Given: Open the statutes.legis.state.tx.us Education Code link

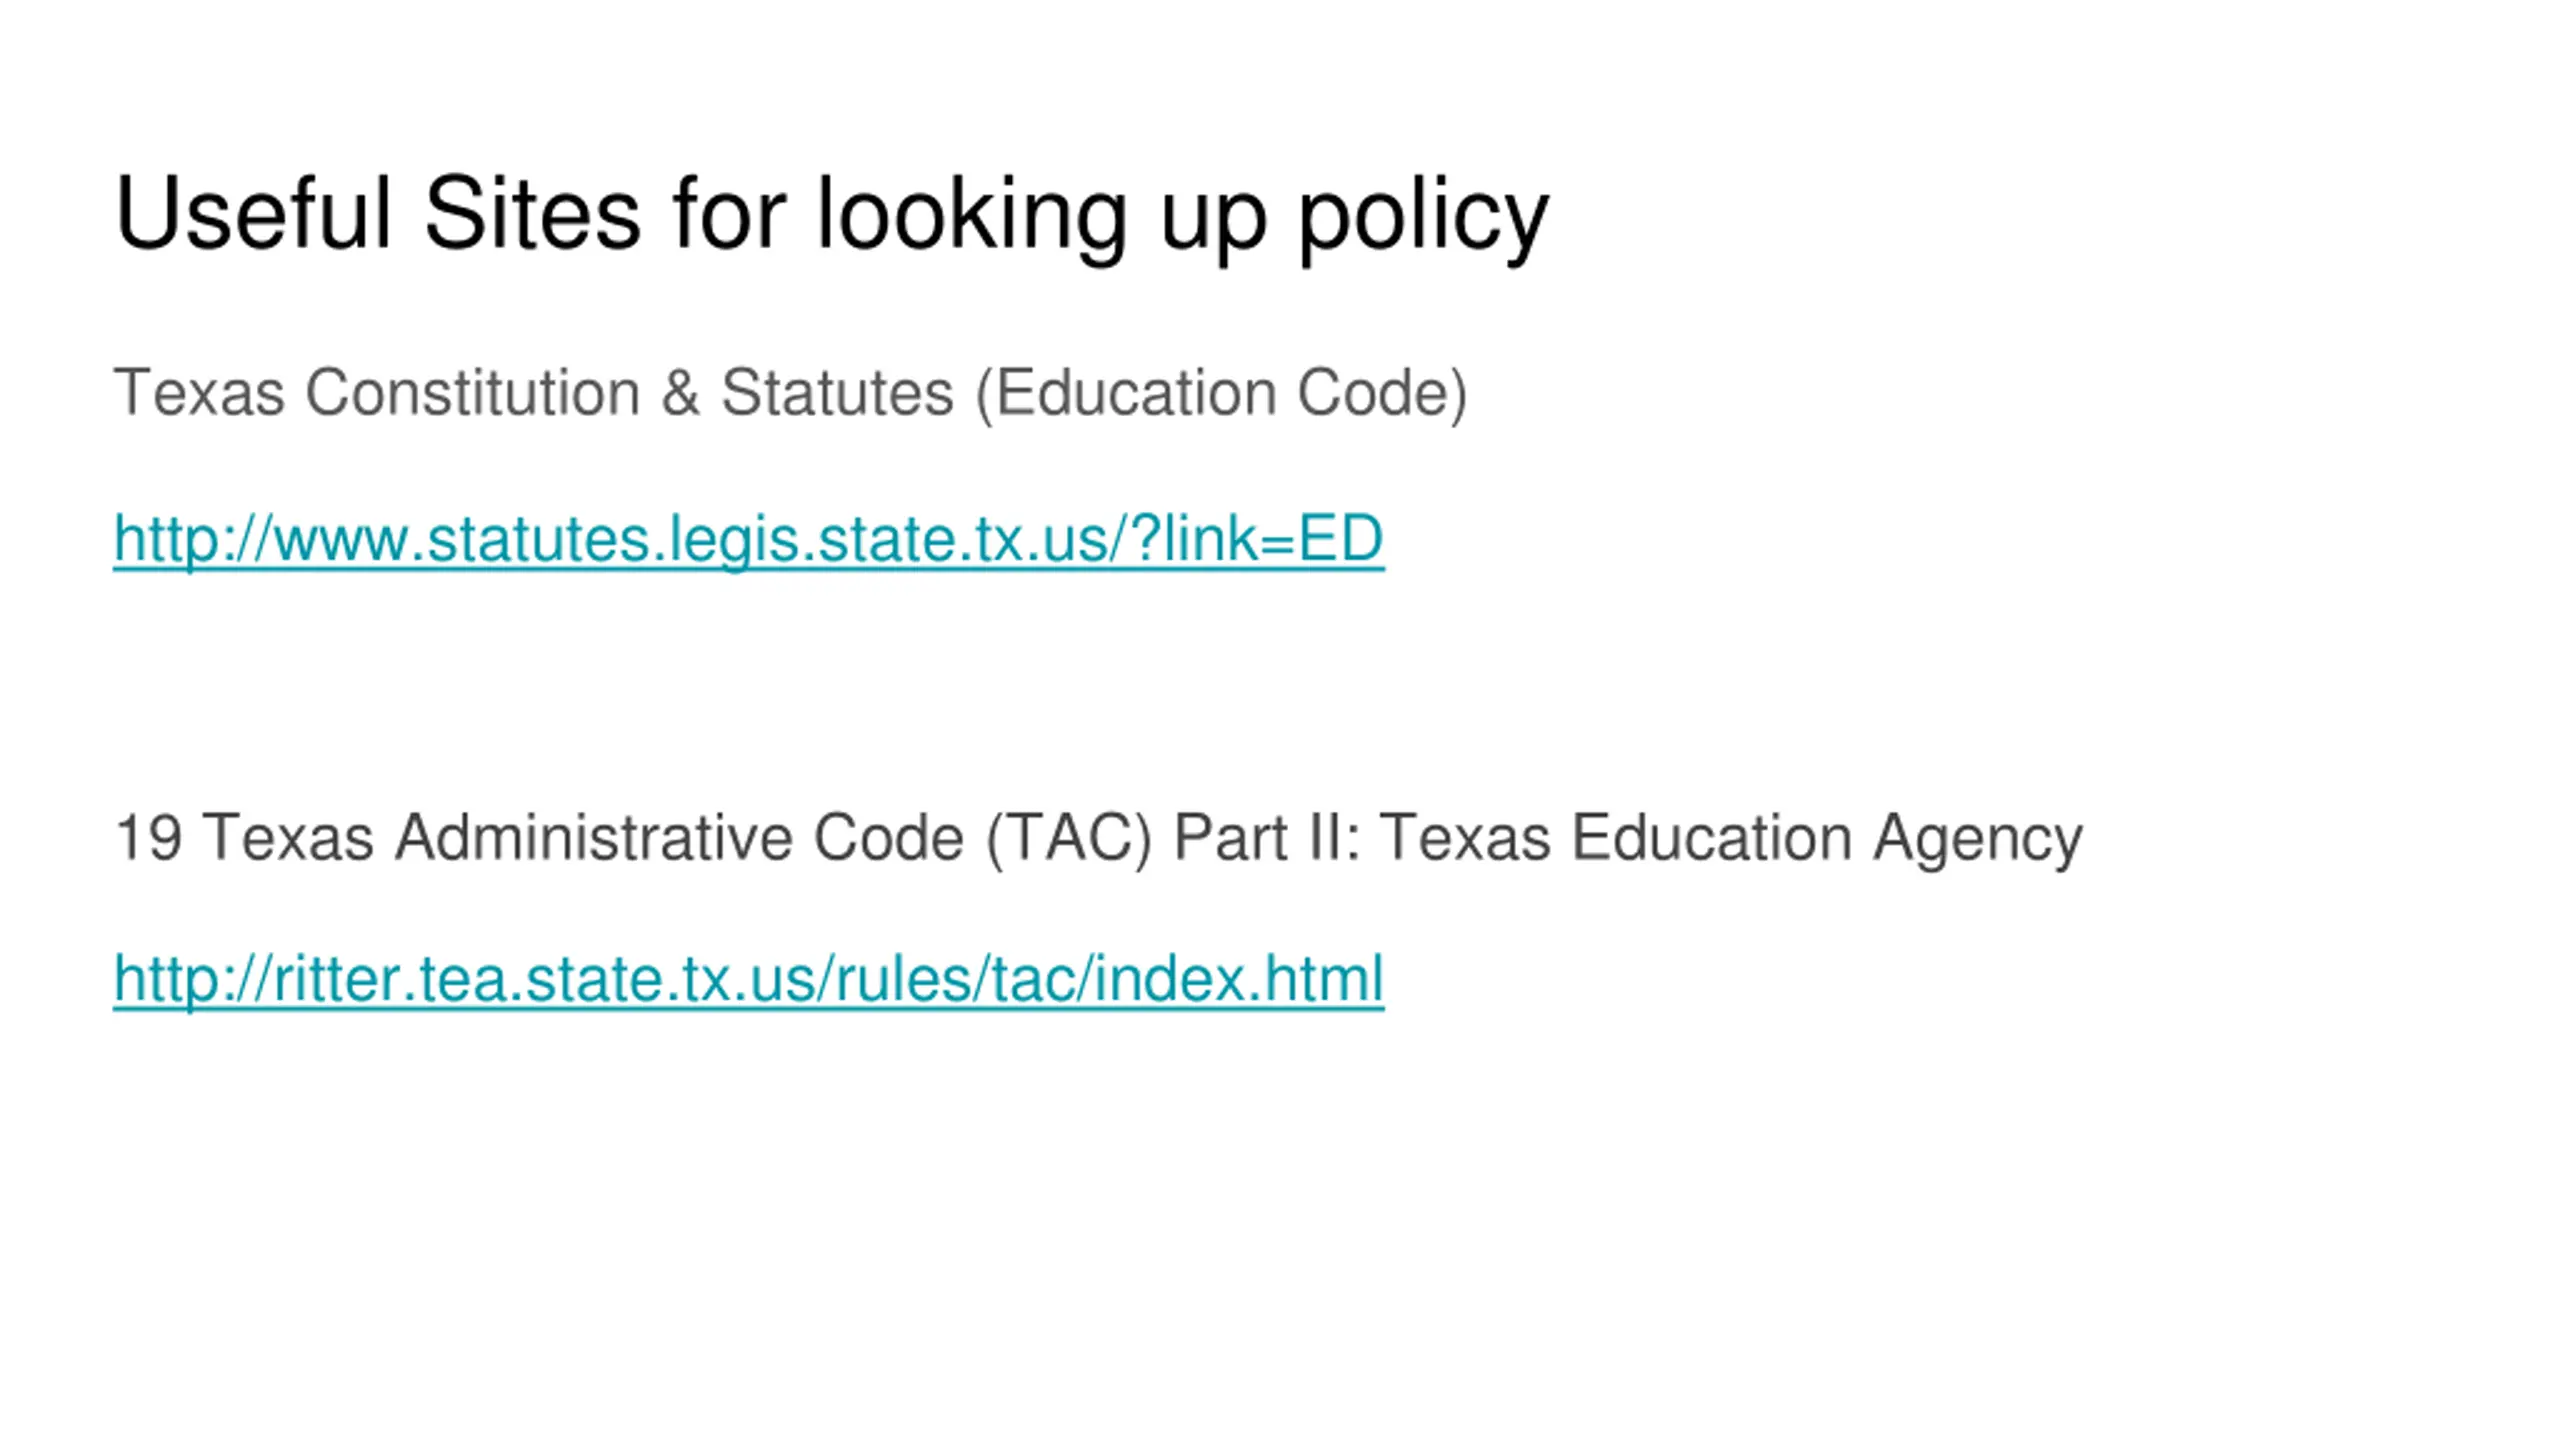Looking at the screenshot, I should click(748, 540).
